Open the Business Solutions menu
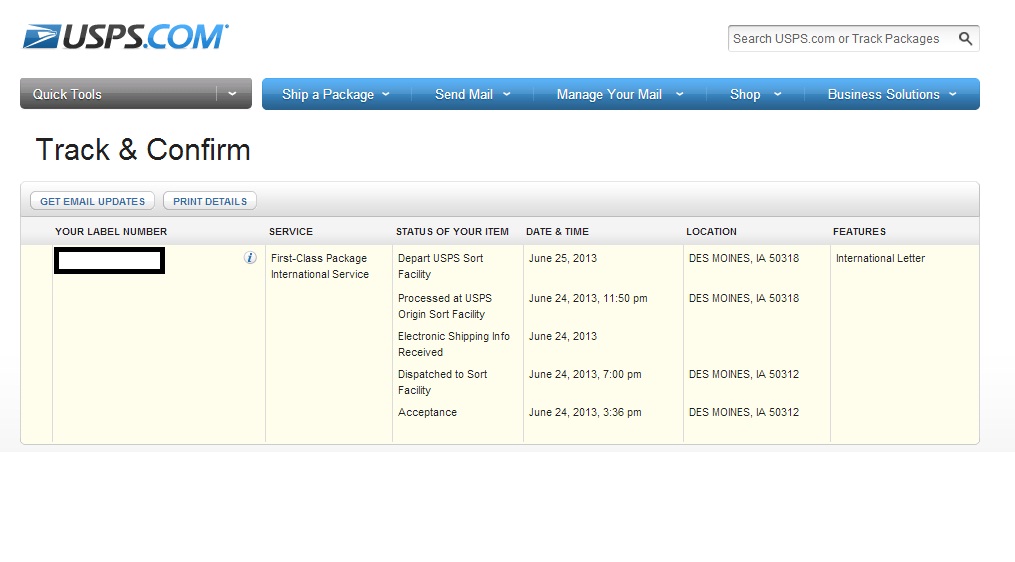This screenshot has width=1015, height=562. point(891,95)
